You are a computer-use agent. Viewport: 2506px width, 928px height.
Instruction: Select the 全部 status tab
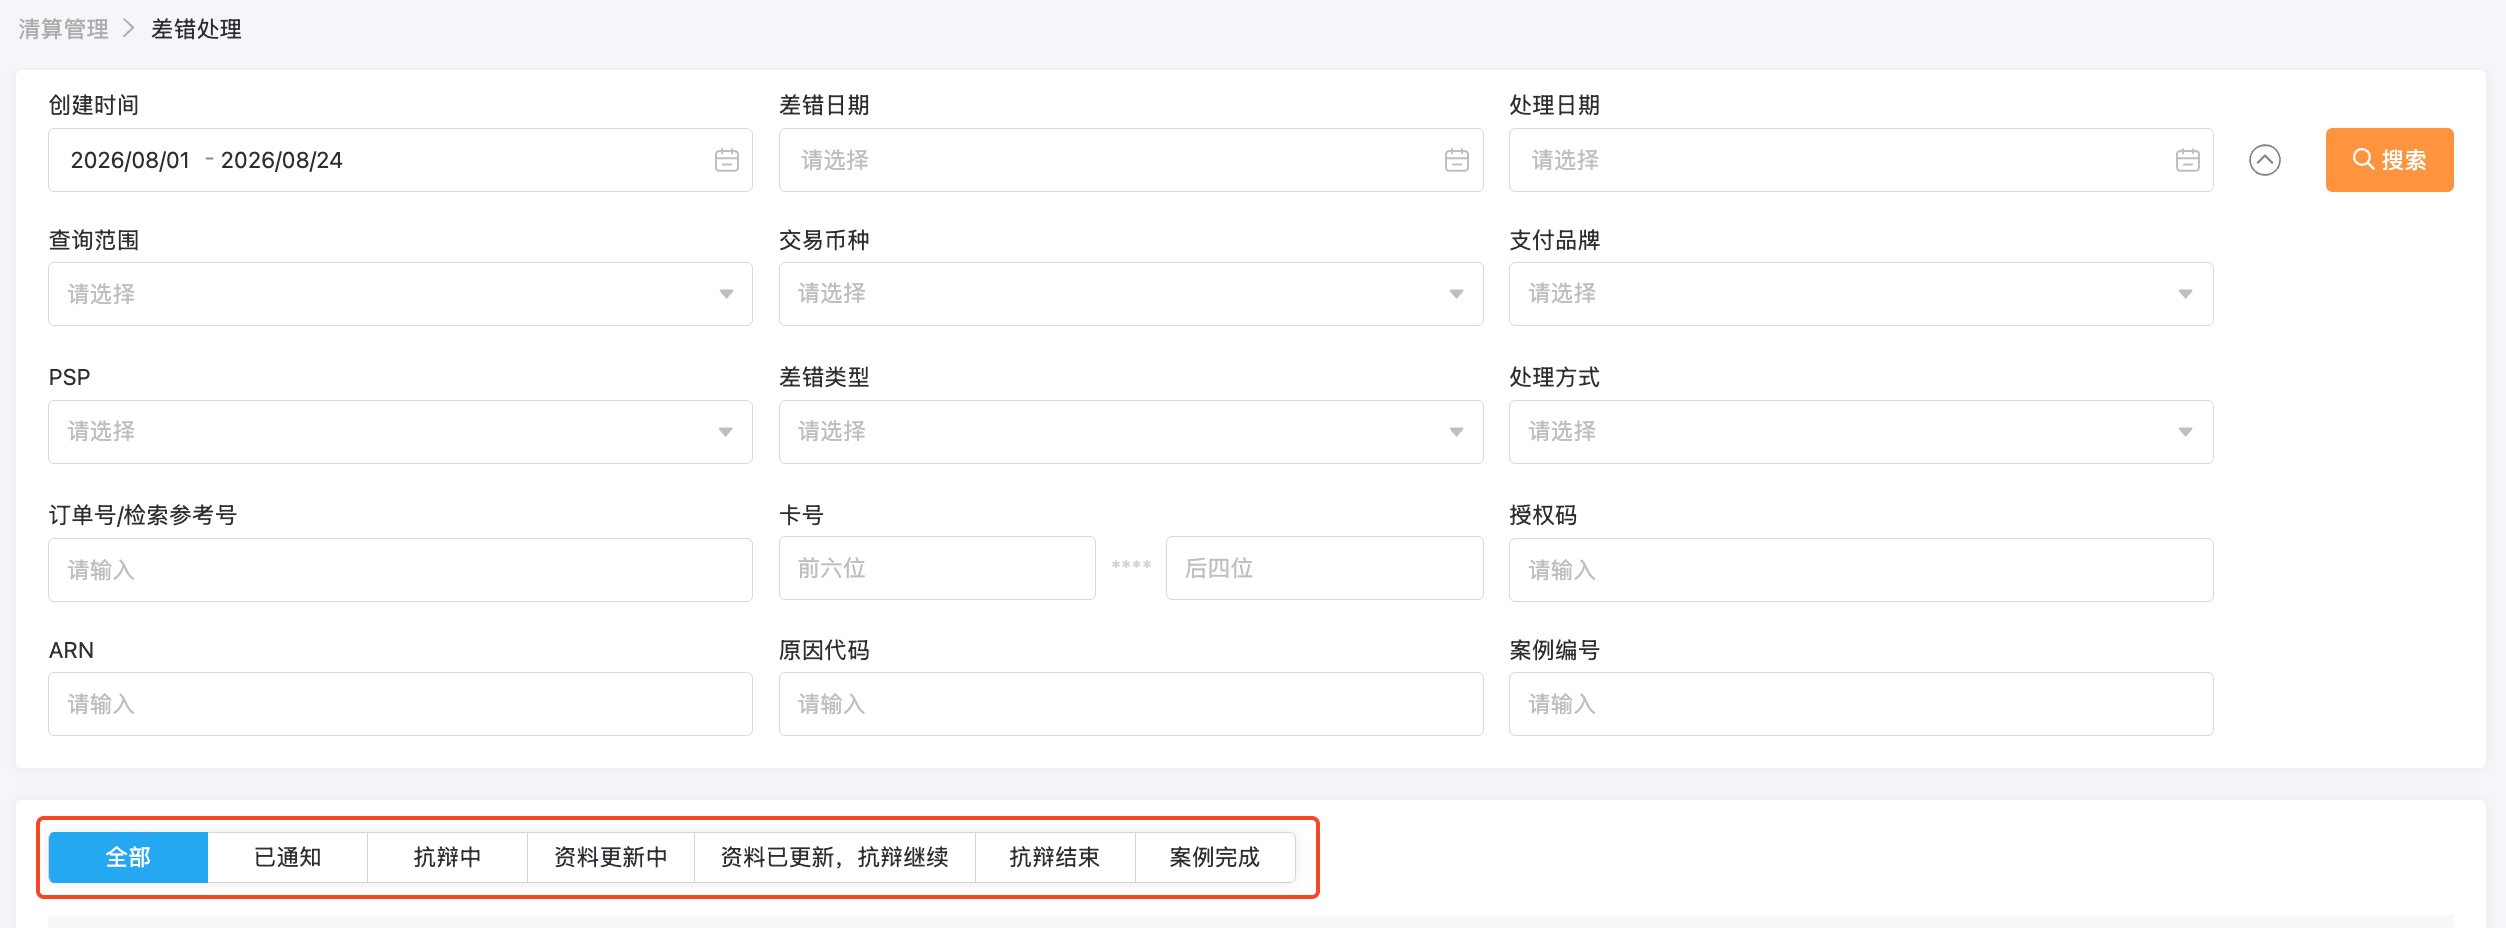[128, 857]
